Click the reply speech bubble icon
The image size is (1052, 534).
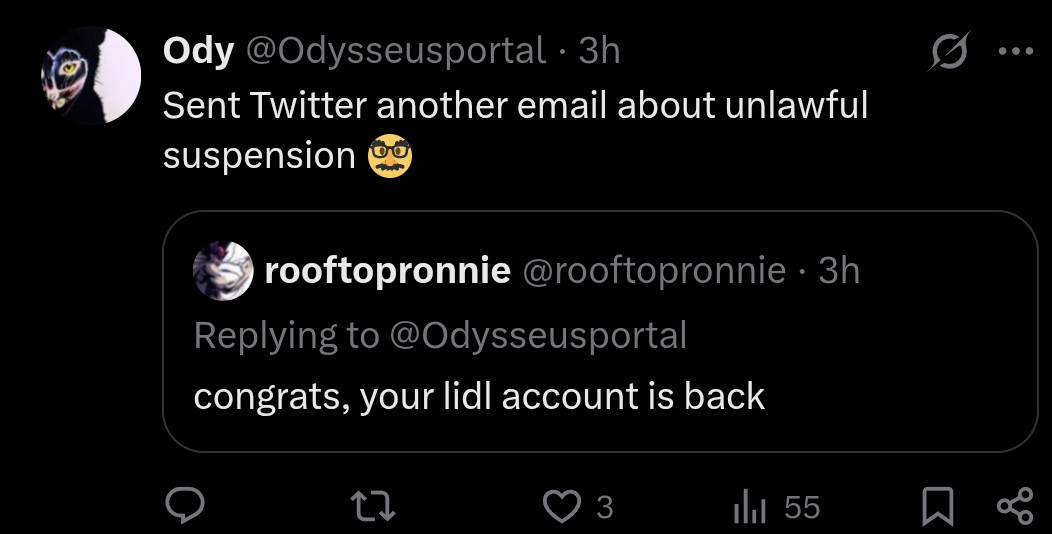coord(185,508)
